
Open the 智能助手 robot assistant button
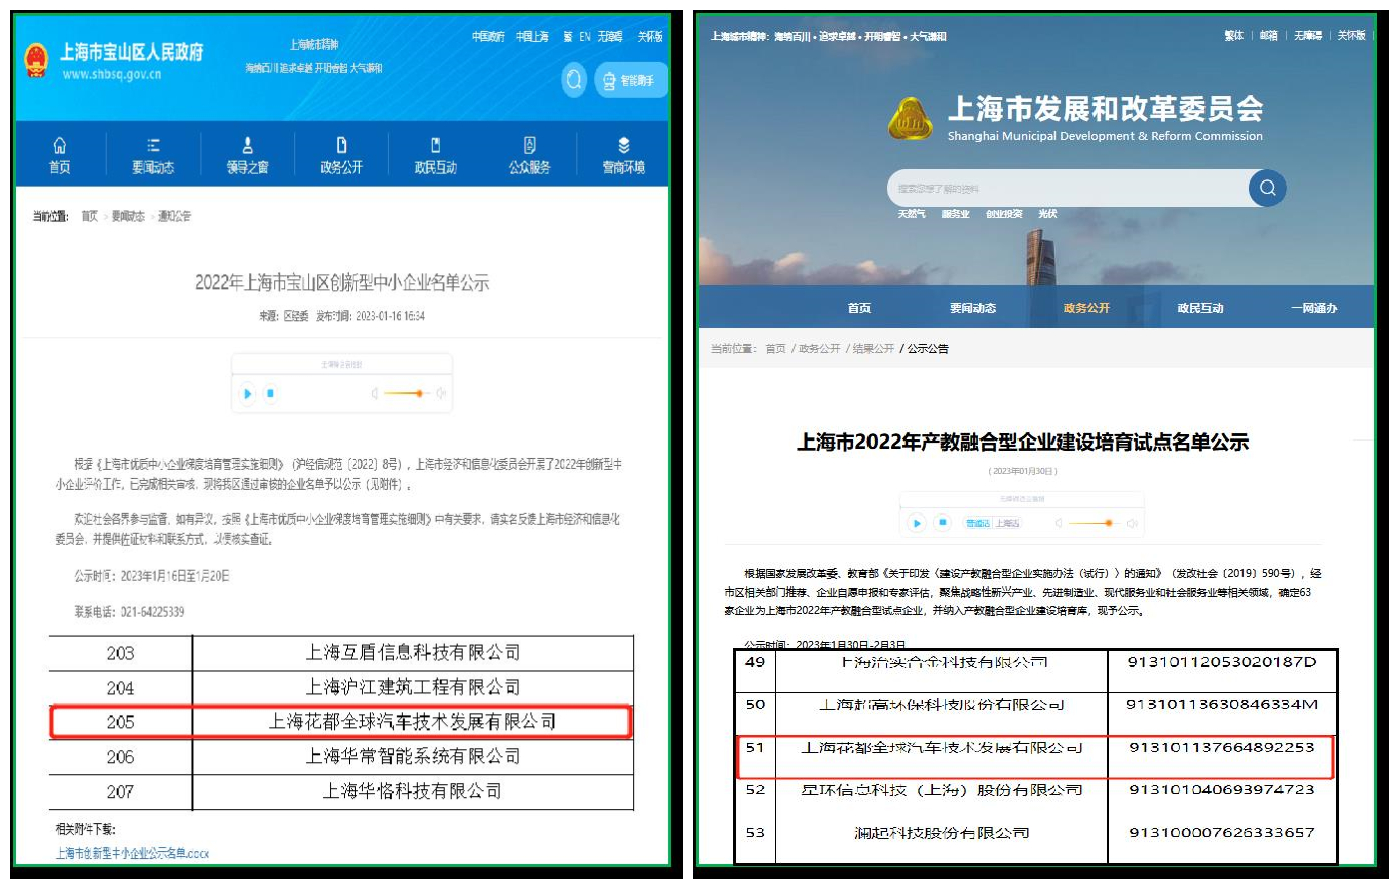[x=630, y=80]
